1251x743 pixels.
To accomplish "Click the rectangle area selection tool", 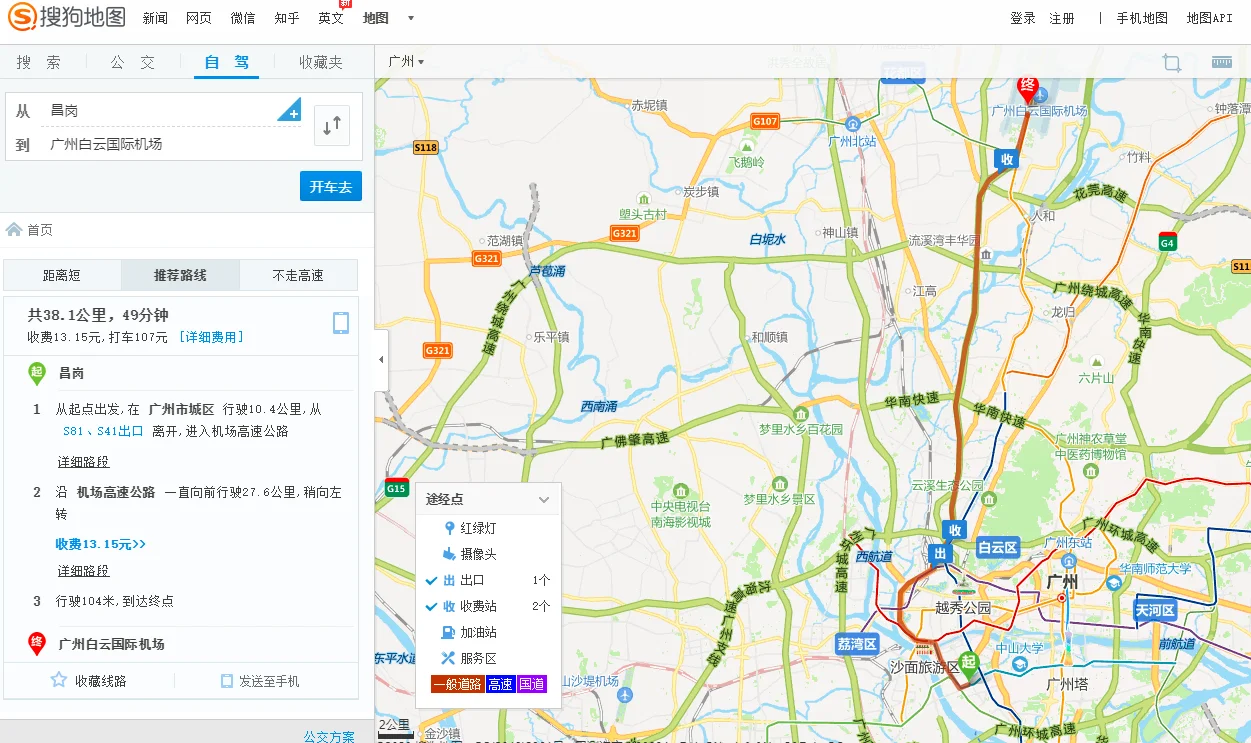I will 1171,61.
